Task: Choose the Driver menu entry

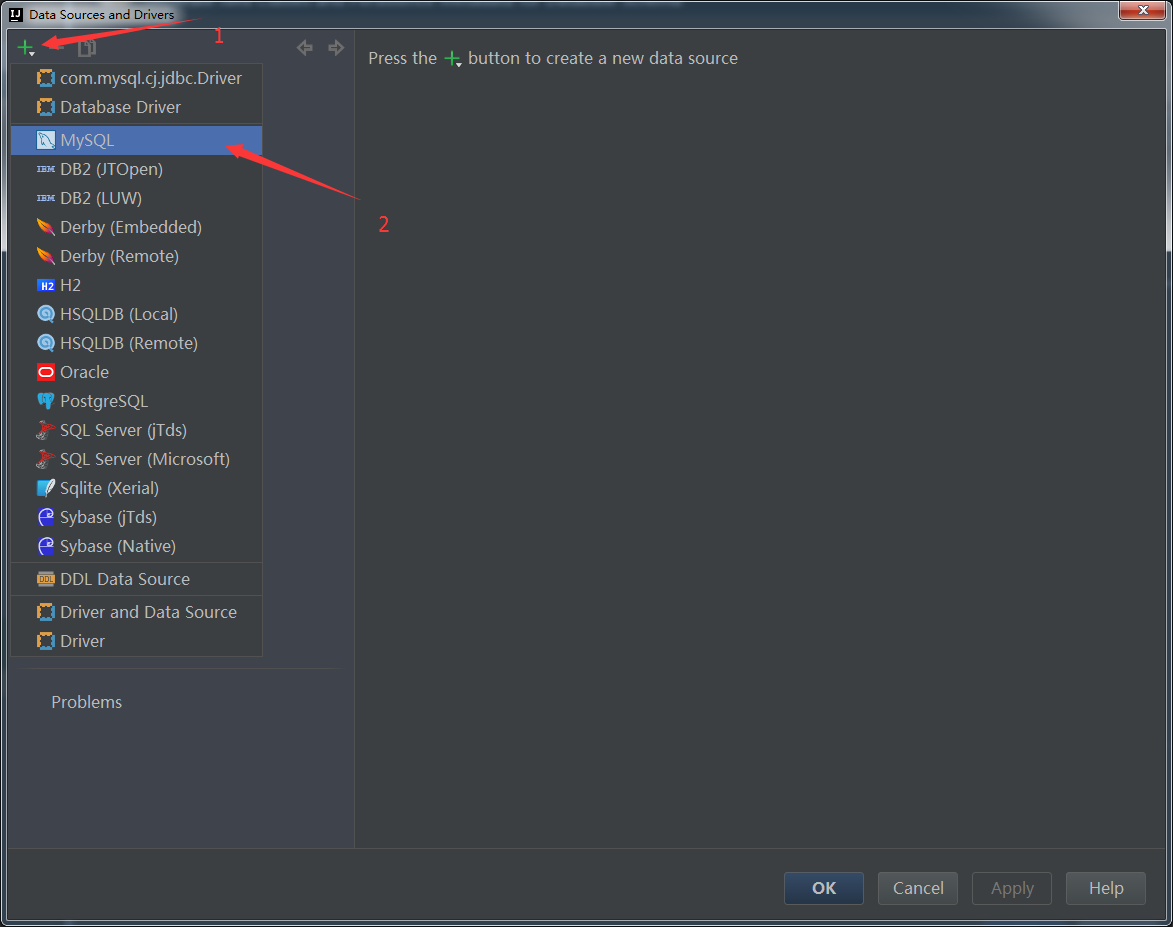Action: [x=137, y=641]
